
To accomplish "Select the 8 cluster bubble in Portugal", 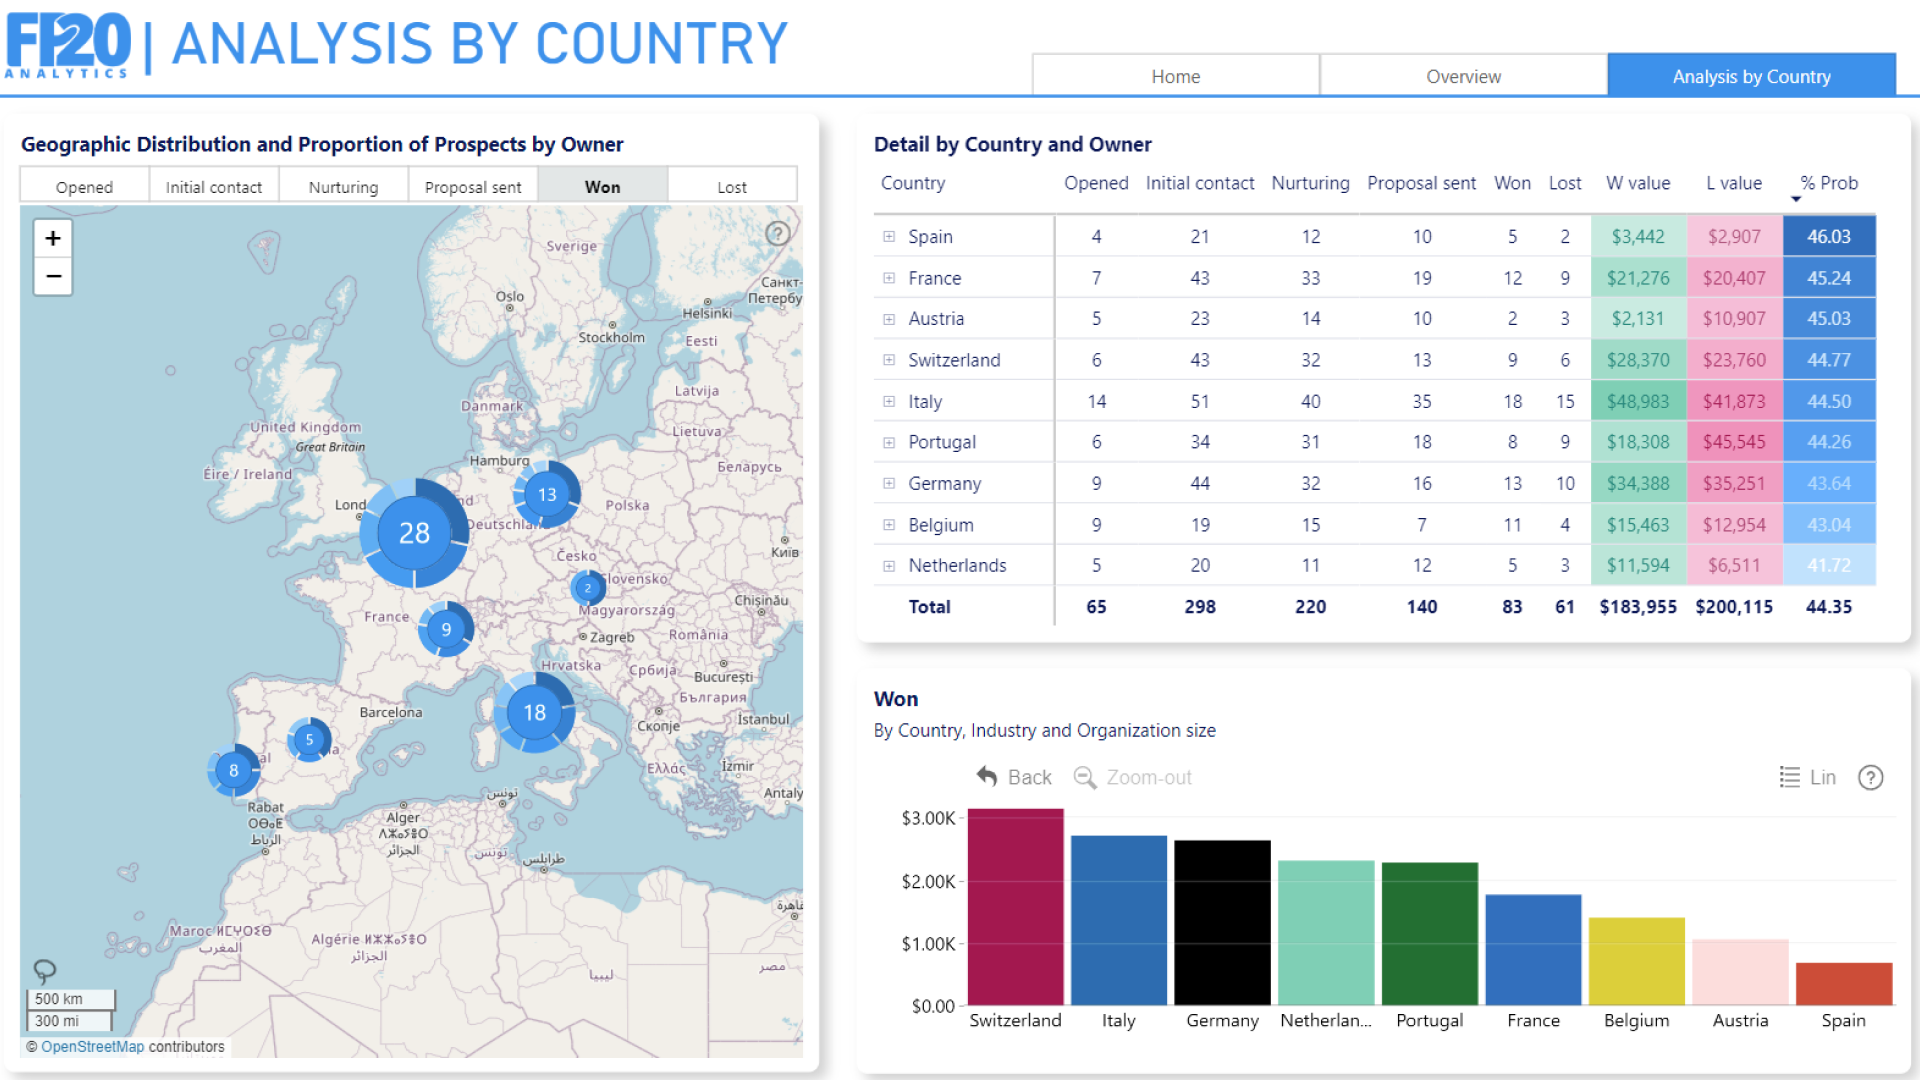I will [x=234, y=770].
